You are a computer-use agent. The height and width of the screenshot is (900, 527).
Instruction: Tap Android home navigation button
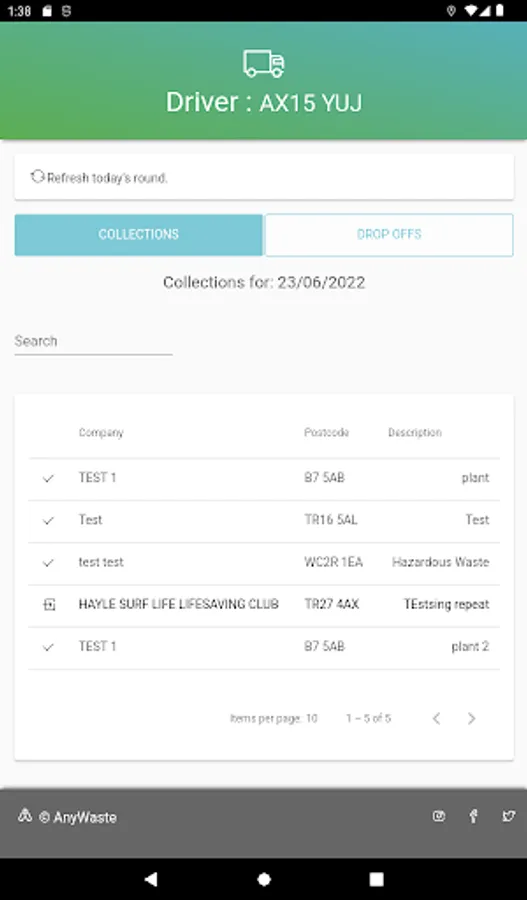[264, 879]
